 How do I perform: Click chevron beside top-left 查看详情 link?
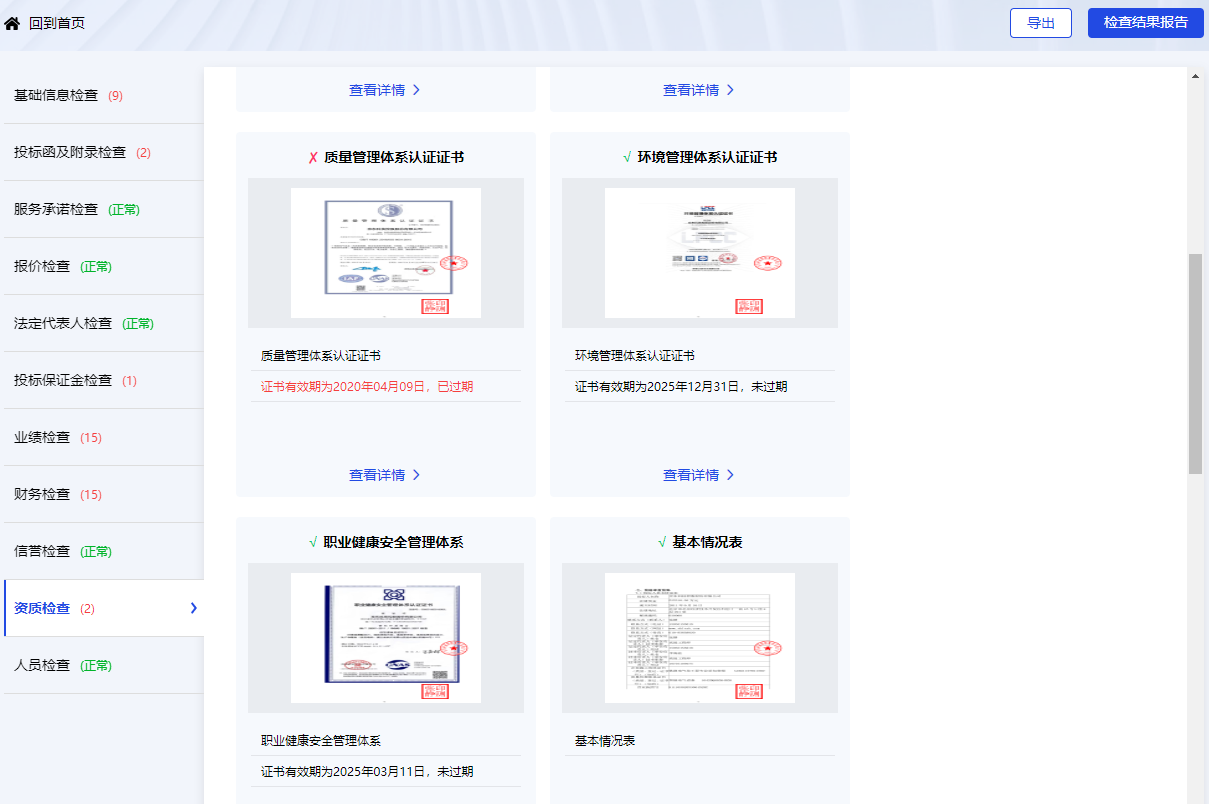416,90
